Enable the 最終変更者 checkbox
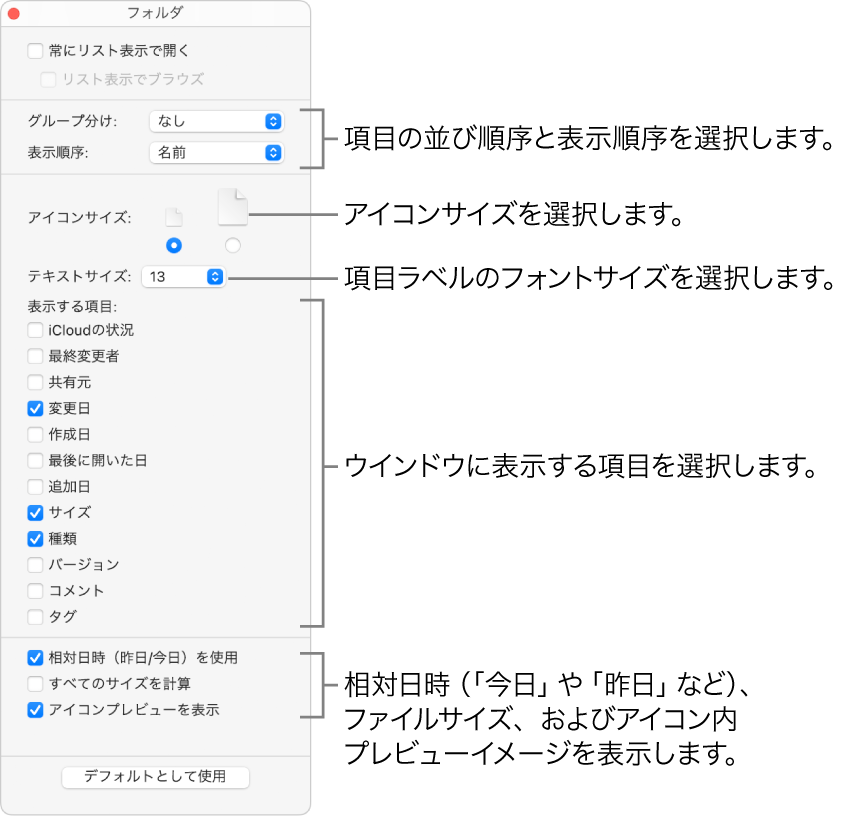The width and height of the screenshot is (846, 817). coord(34,356)
